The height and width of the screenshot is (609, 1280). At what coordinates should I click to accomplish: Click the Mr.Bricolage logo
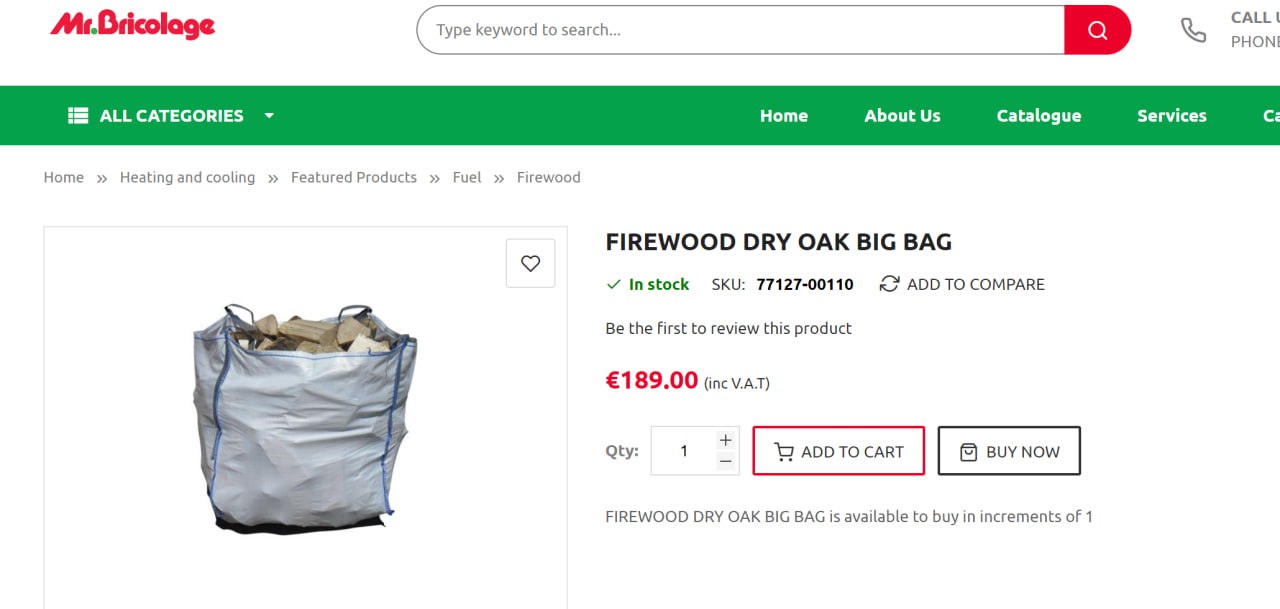(x=132, y=25)
